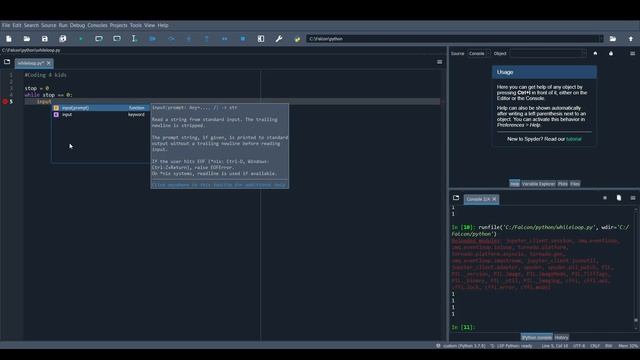Image resolution: width=640 pixels, height=360 pixels.
Task: Click here for additional help link
Action: pyautogui.click(x=219, y=185)
